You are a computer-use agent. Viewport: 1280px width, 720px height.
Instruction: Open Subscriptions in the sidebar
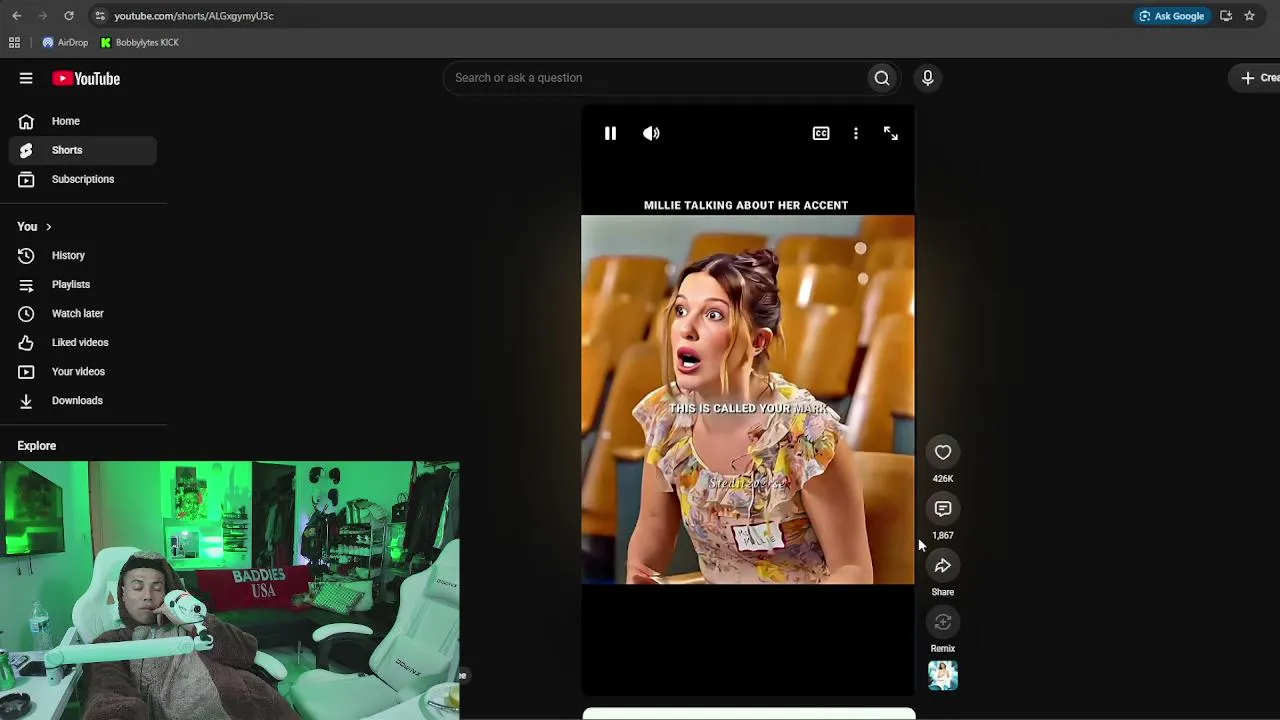tap(83, 179)
